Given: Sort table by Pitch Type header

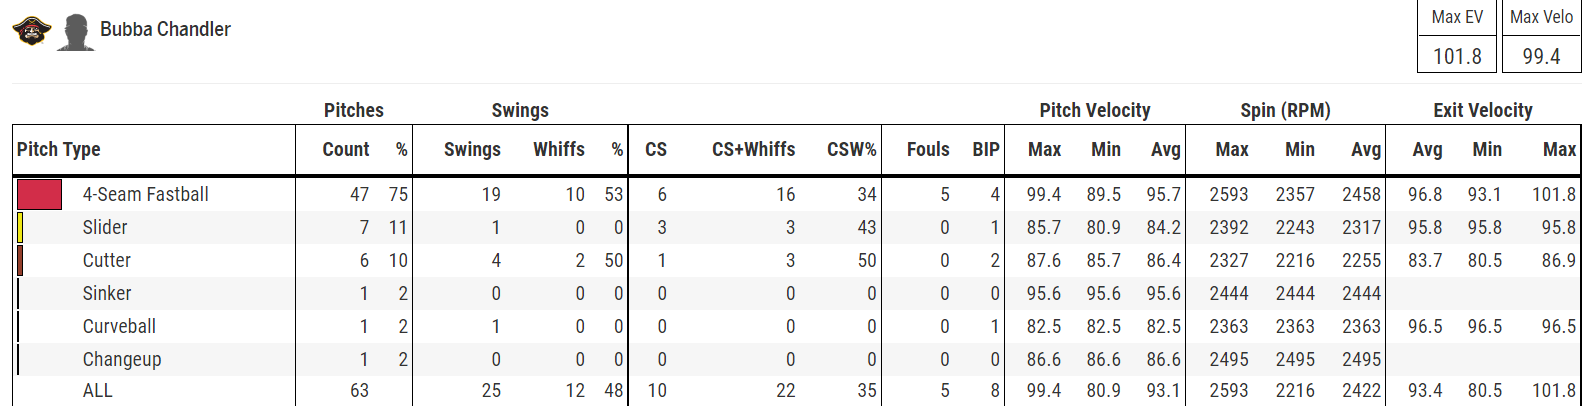Looking at the screenshot, I should [59, 149].
